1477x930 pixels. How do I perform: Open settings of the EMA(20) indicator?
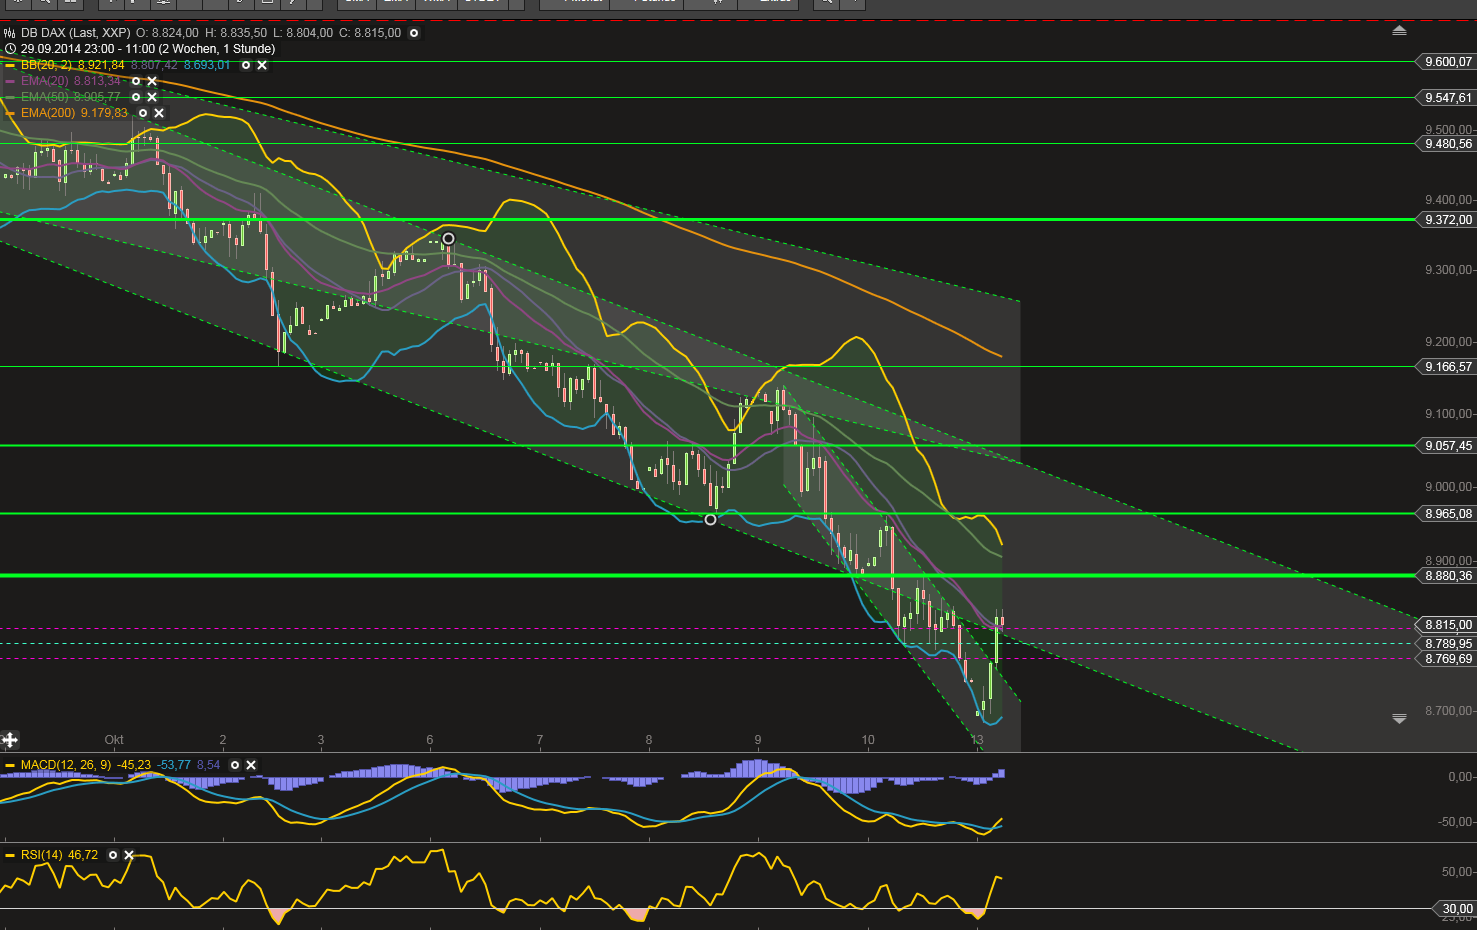click(x=136, y=81)
